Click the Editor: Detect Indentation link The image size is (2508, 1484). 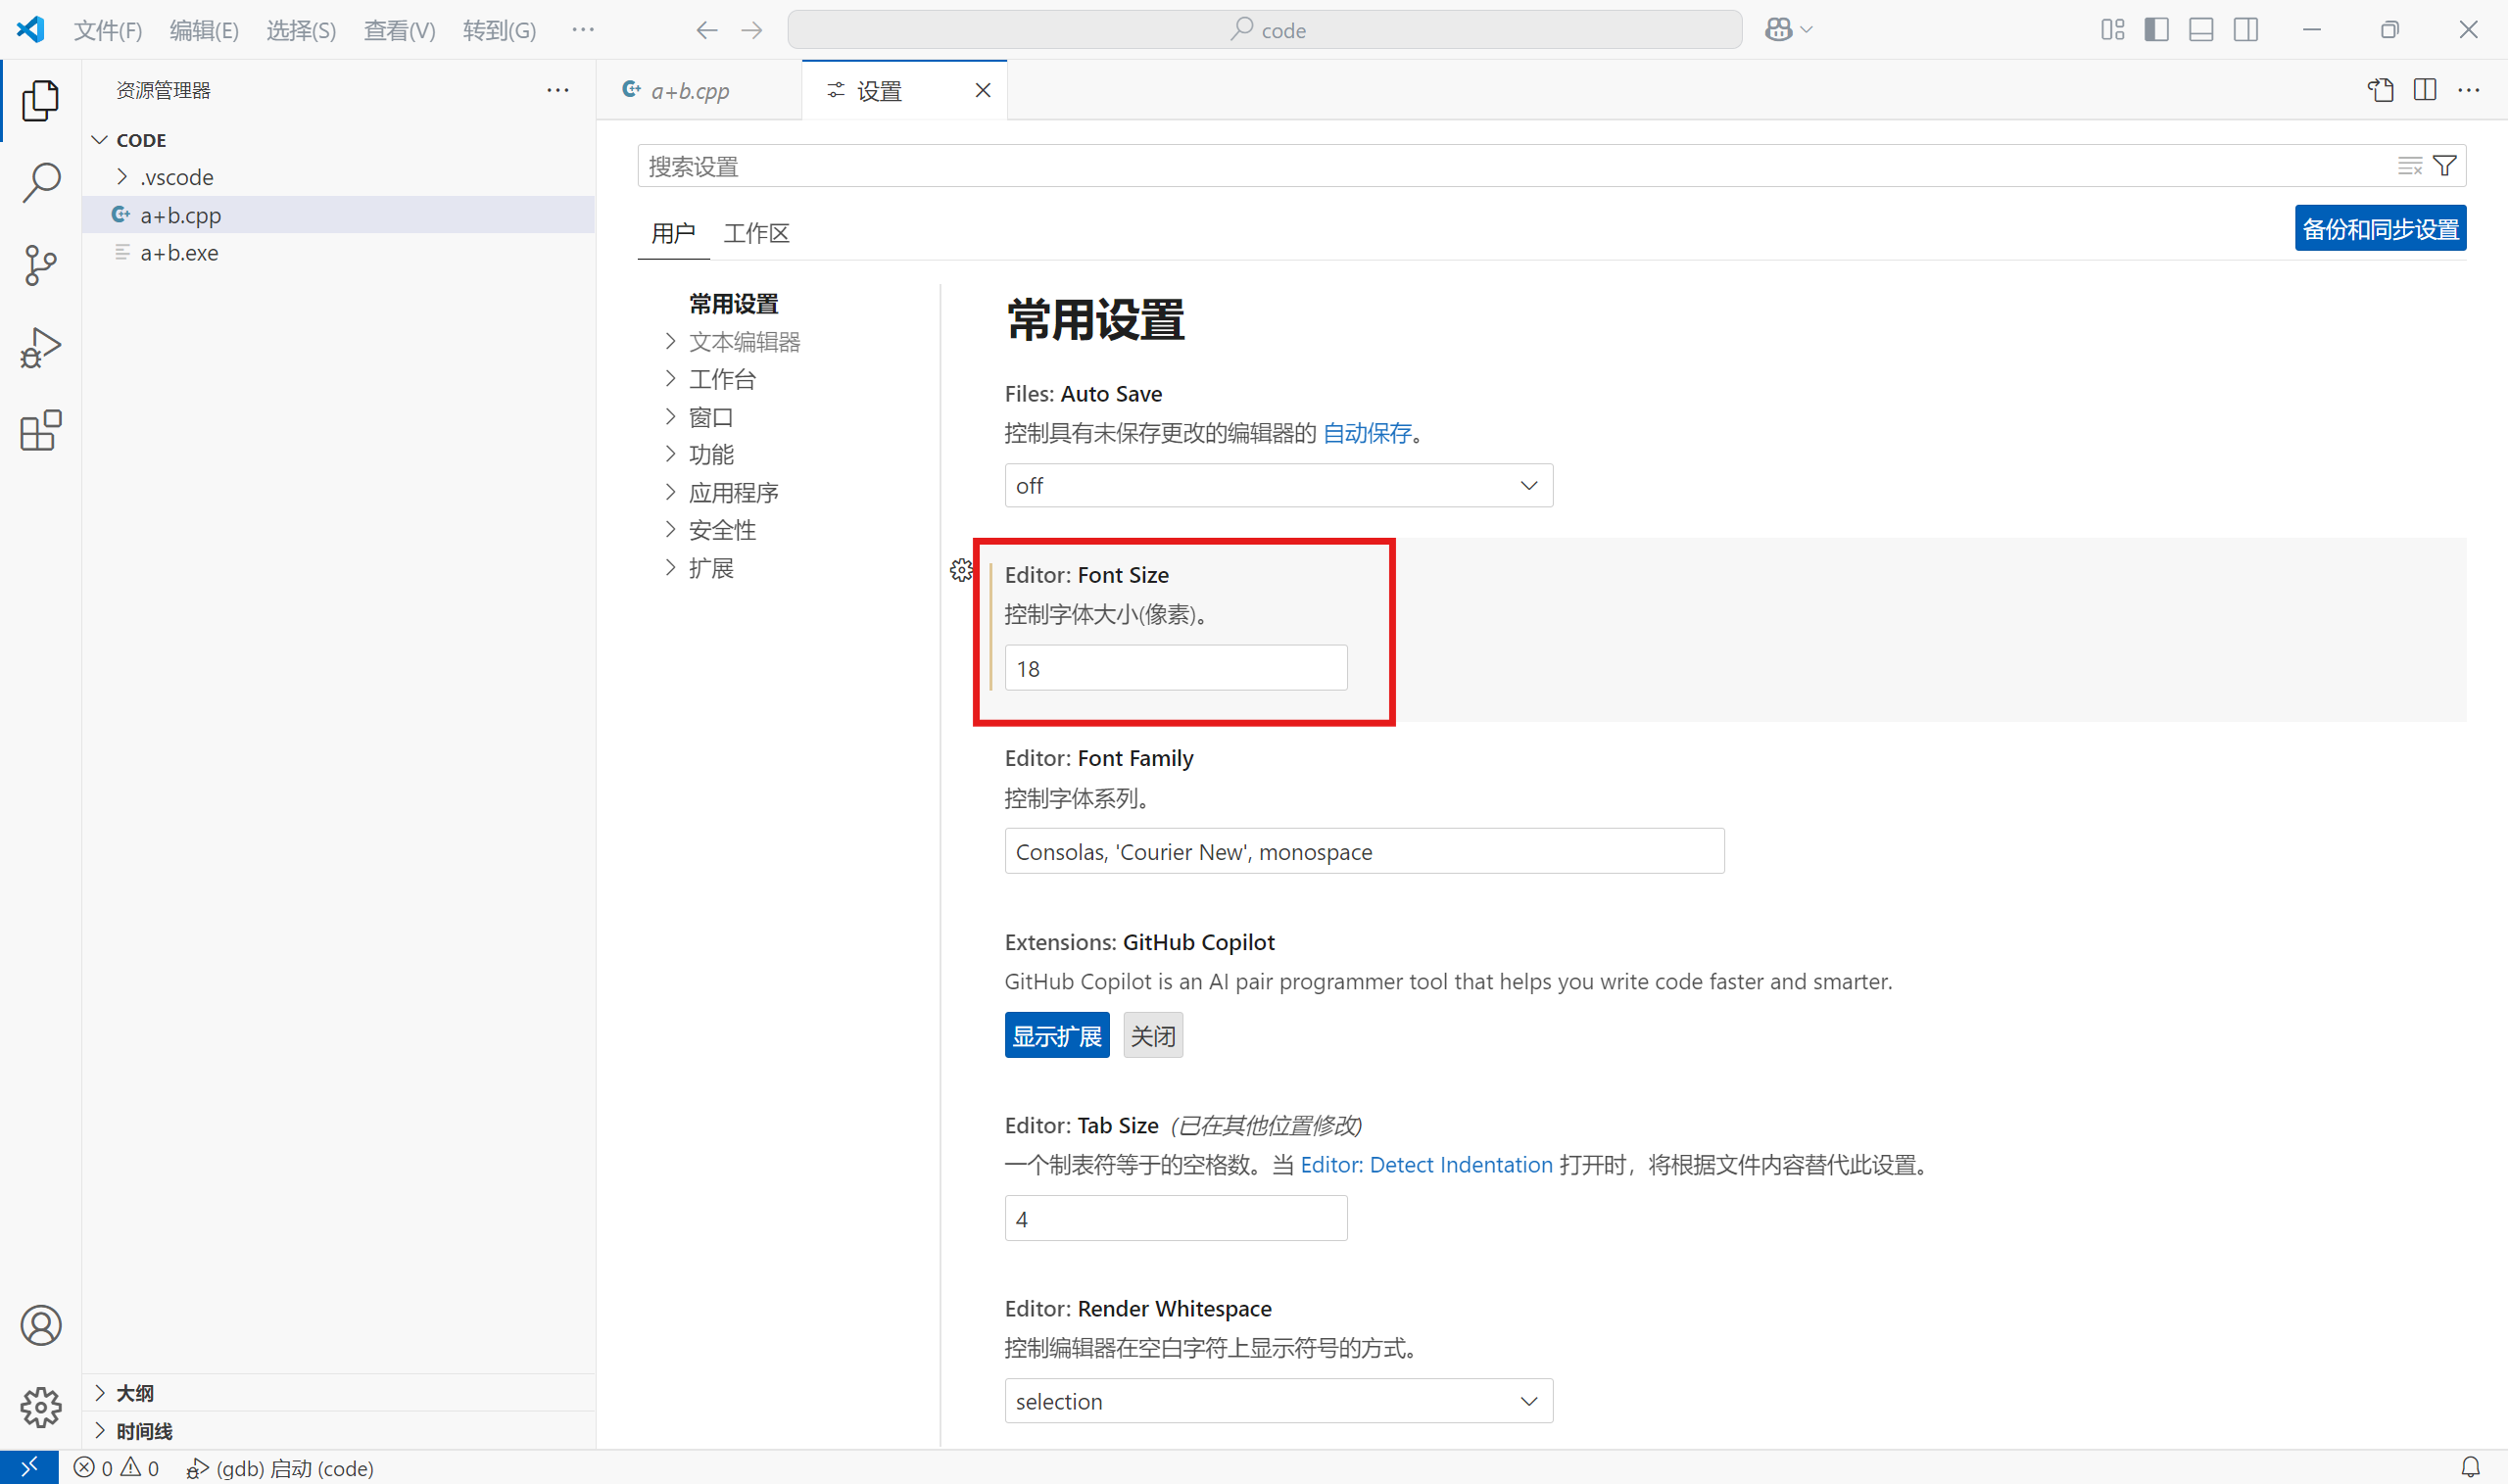[1426, 1165]
